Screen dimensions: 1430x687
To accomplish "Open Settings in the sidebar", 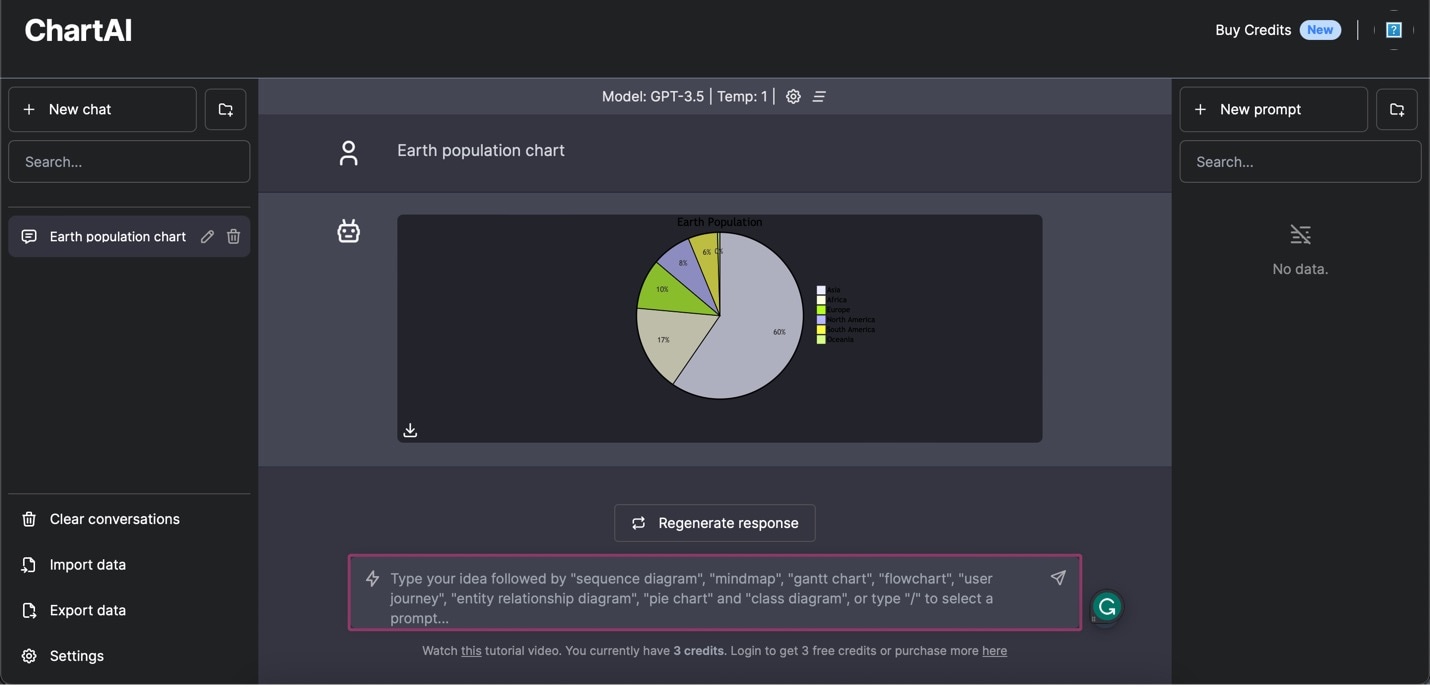I will coord(129,656).
